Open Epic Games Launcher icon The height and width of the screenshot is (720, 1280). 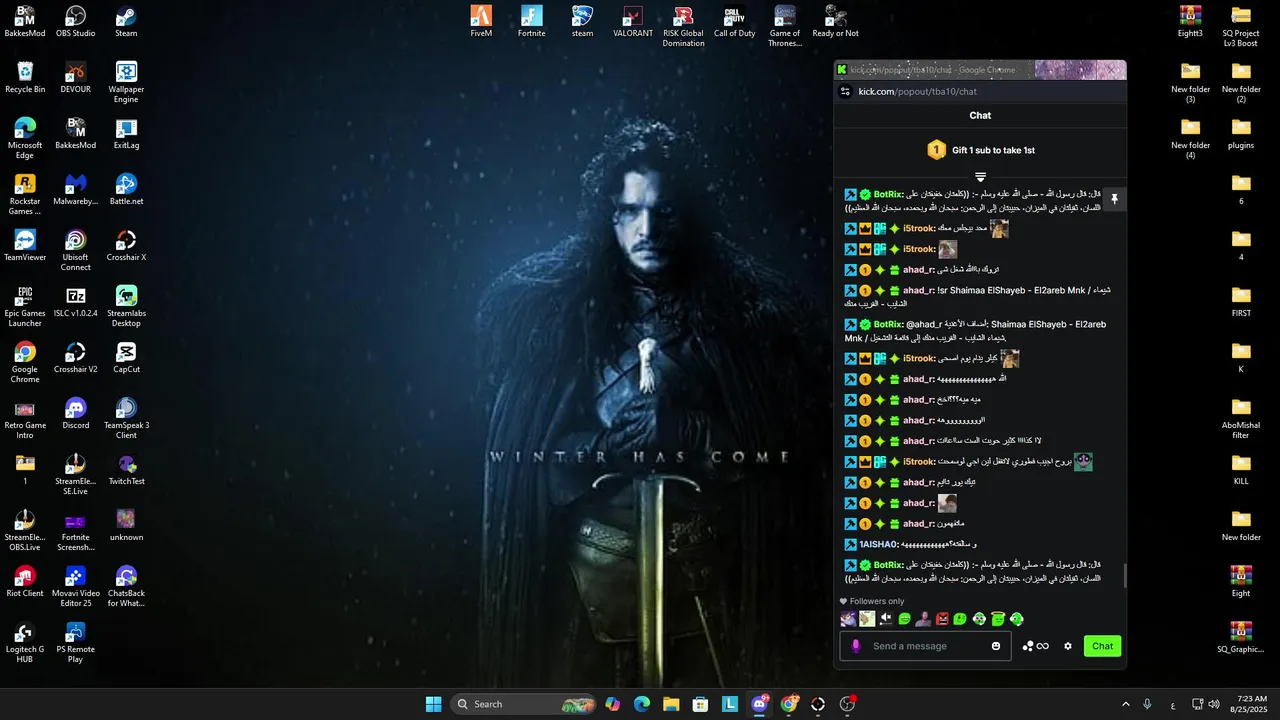tap(25, 307)
